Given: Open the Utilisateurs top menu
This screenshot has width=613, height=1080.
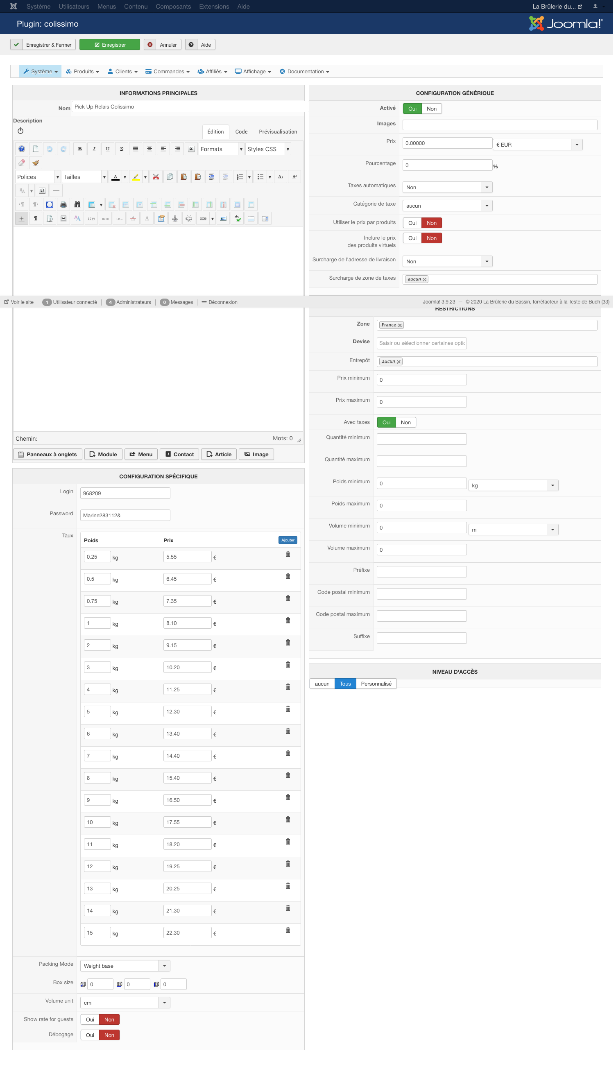Looking at the screenshot, I should [x=74, y=6].
